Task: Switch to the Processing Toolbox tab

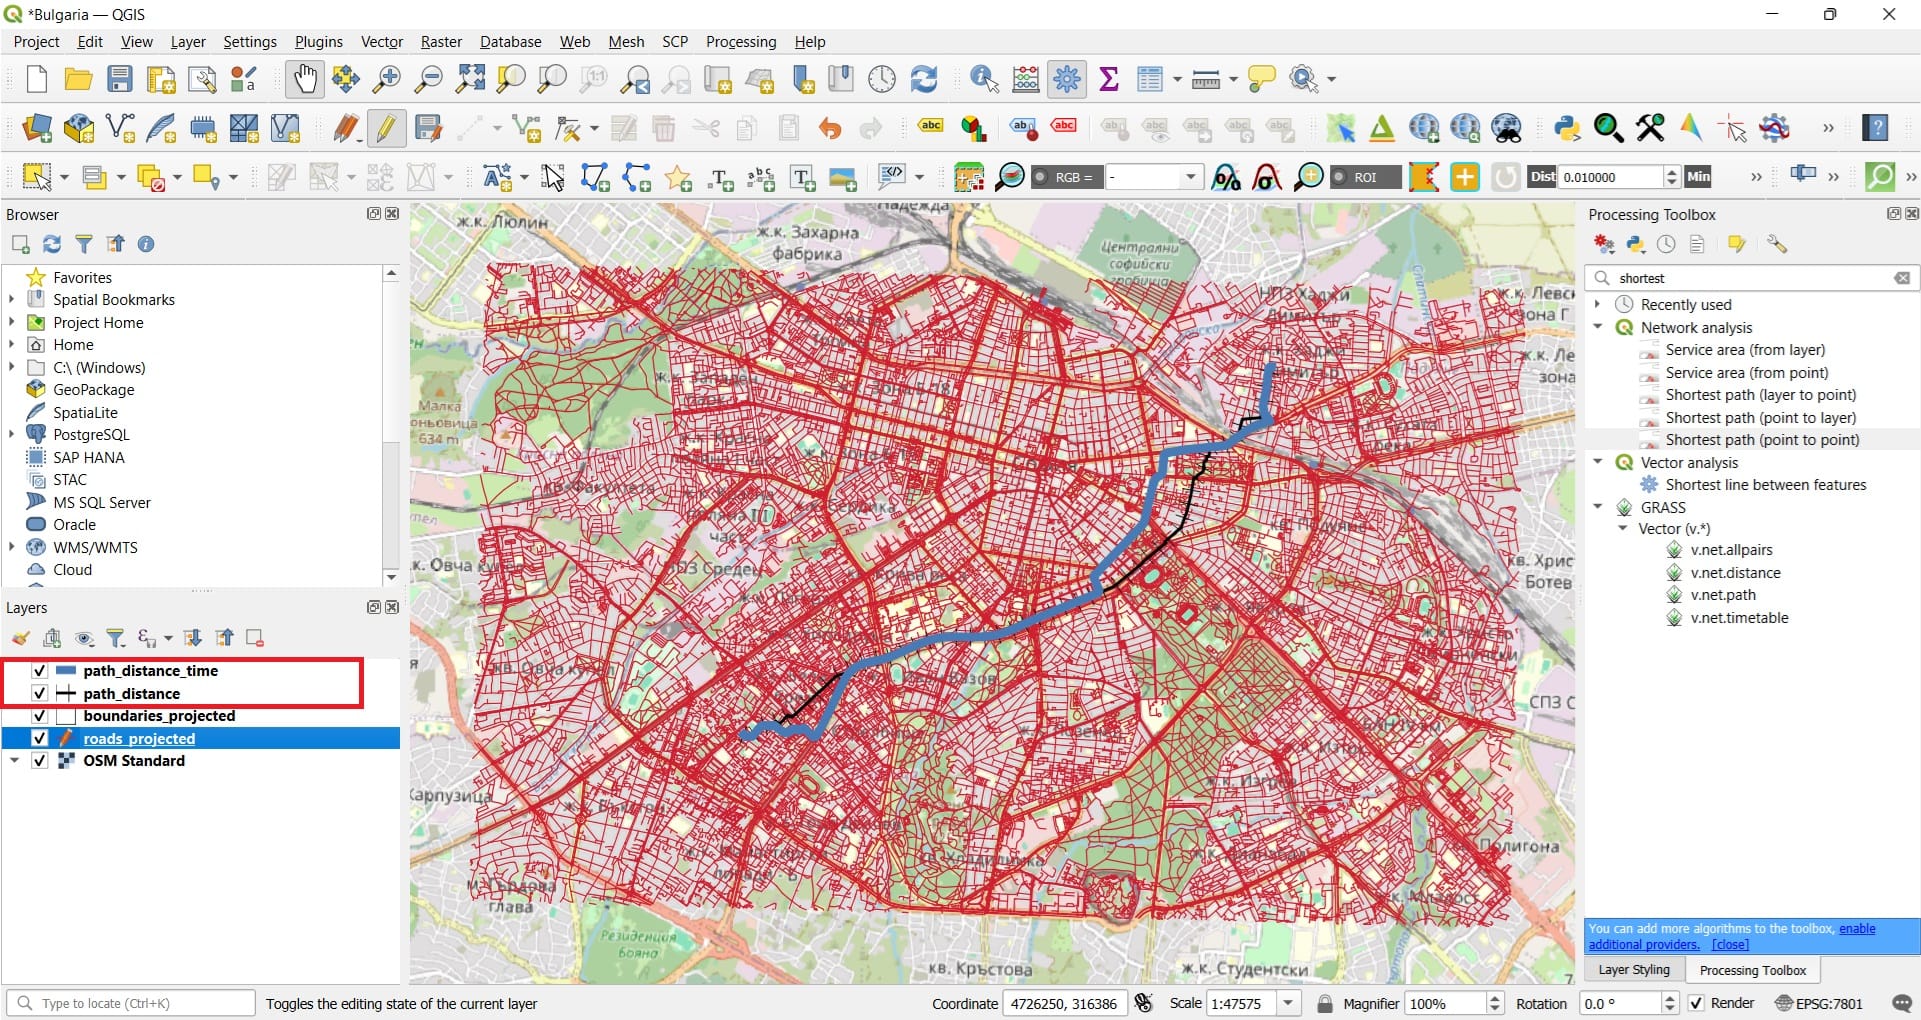Action: (x=1752, y=970)
